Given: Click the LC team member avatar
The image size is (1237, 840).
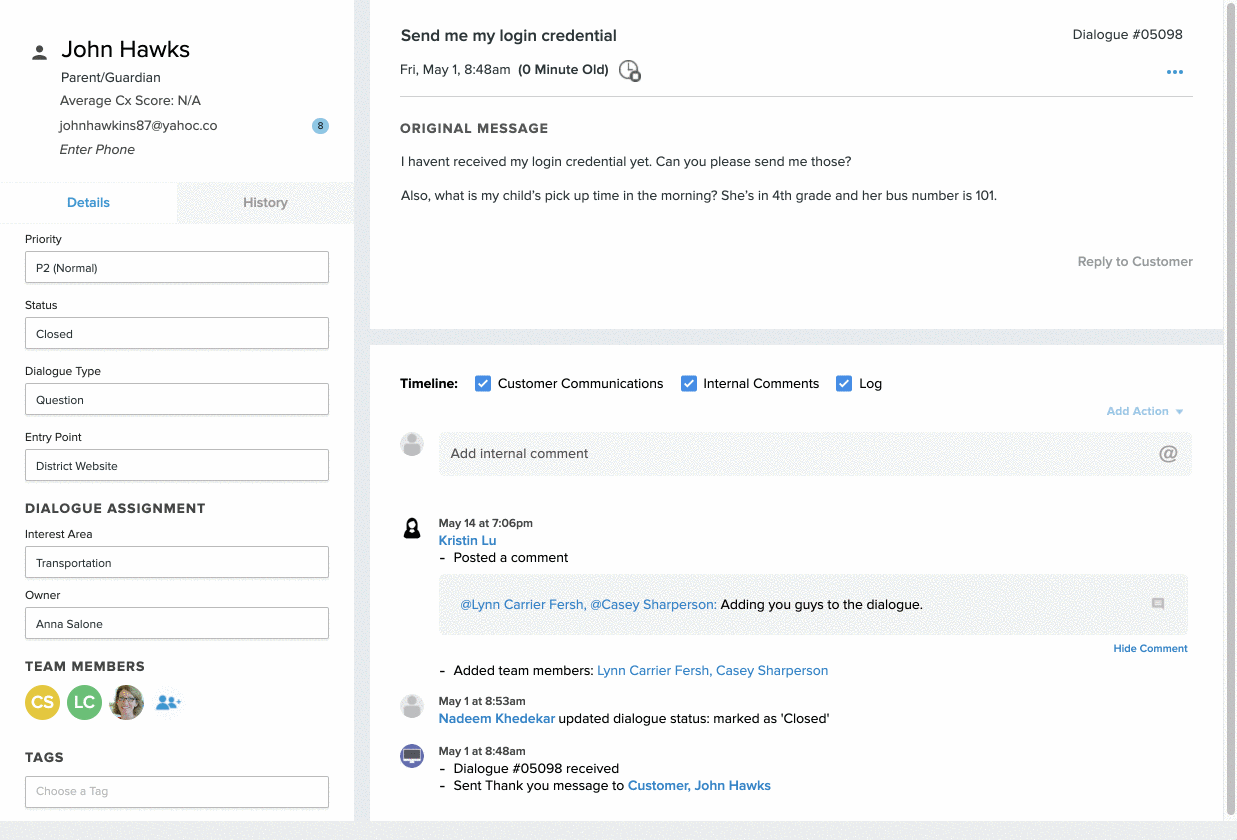Looking at the screenshot, I should (x=84, y=703).
